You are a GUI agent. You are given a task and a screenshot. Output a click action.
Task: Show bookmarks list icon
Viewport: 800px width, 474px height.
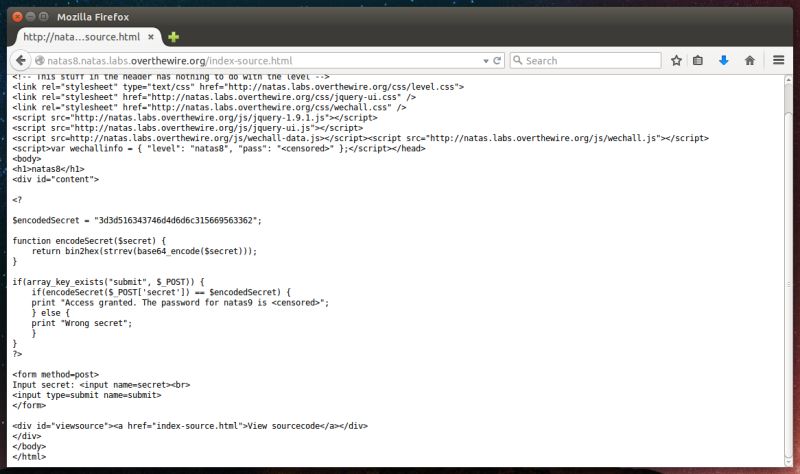(698, 60)
